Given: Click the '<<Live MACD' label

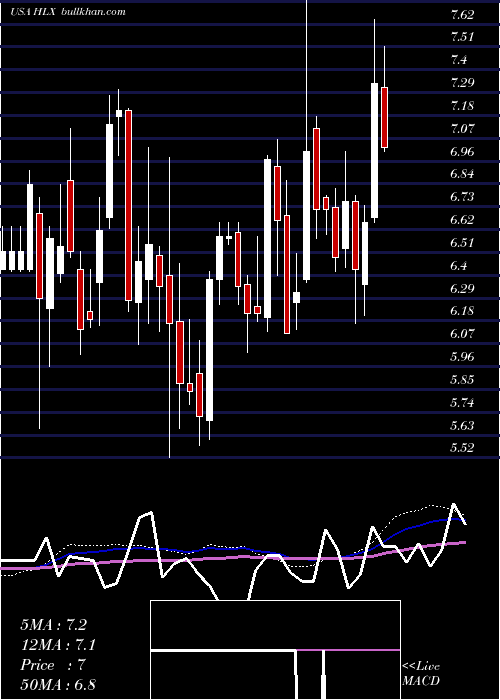Looking at the screenshot, I should 421,673.
